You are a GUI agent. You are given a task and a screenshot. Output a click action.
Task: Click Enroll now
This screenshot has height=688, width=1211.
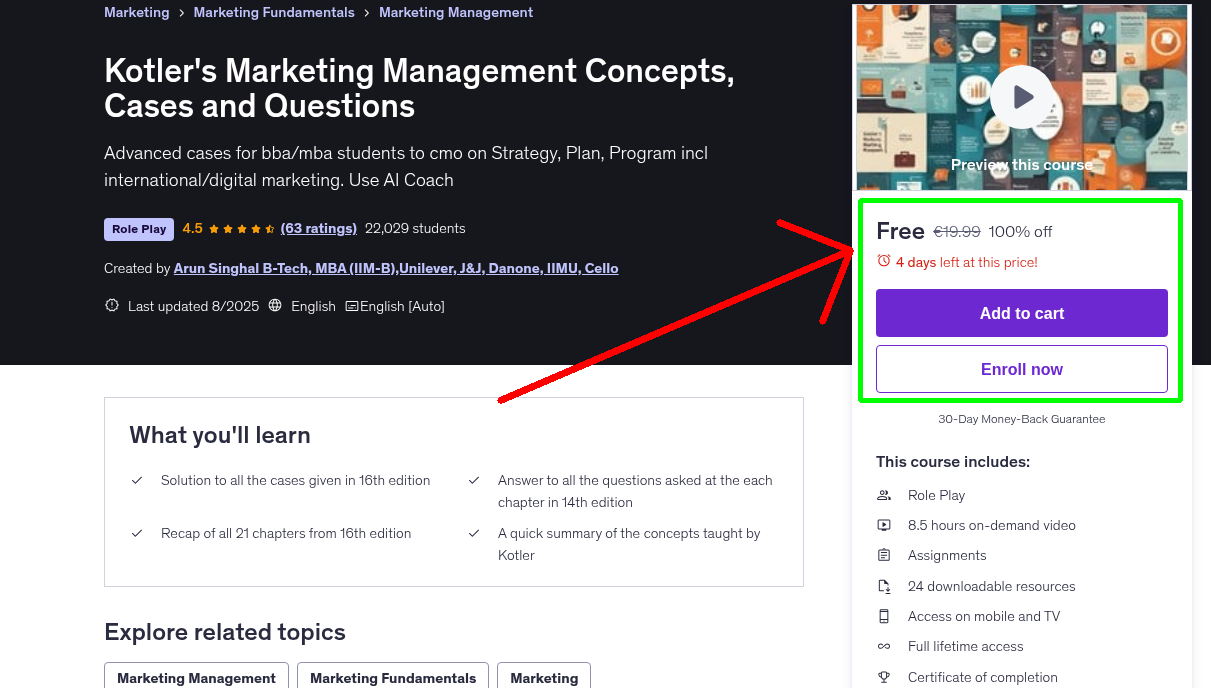(1021, 369)
